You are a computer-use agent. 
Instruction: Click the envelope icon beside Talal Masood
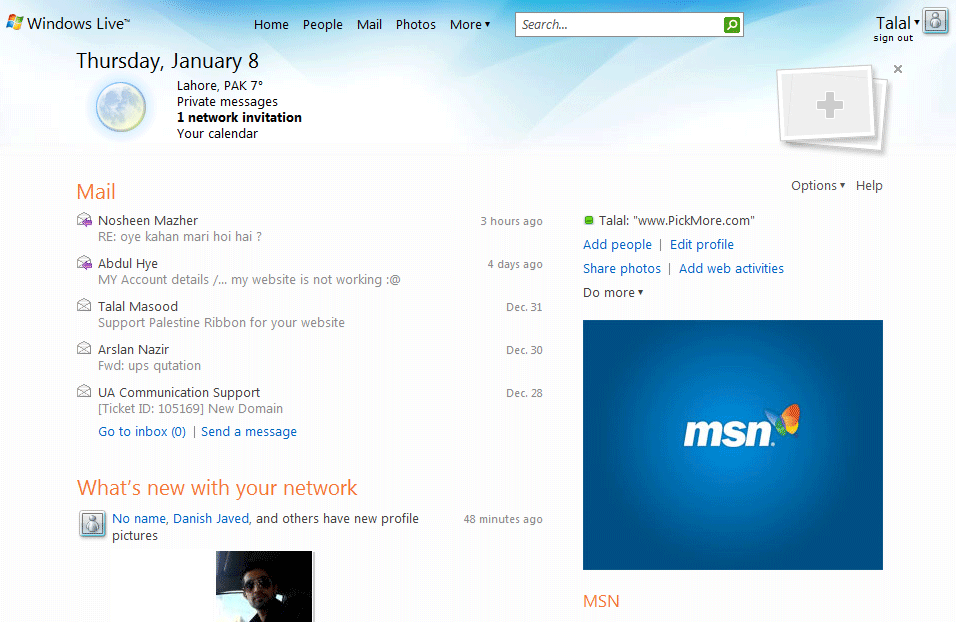tap(84, 306)
